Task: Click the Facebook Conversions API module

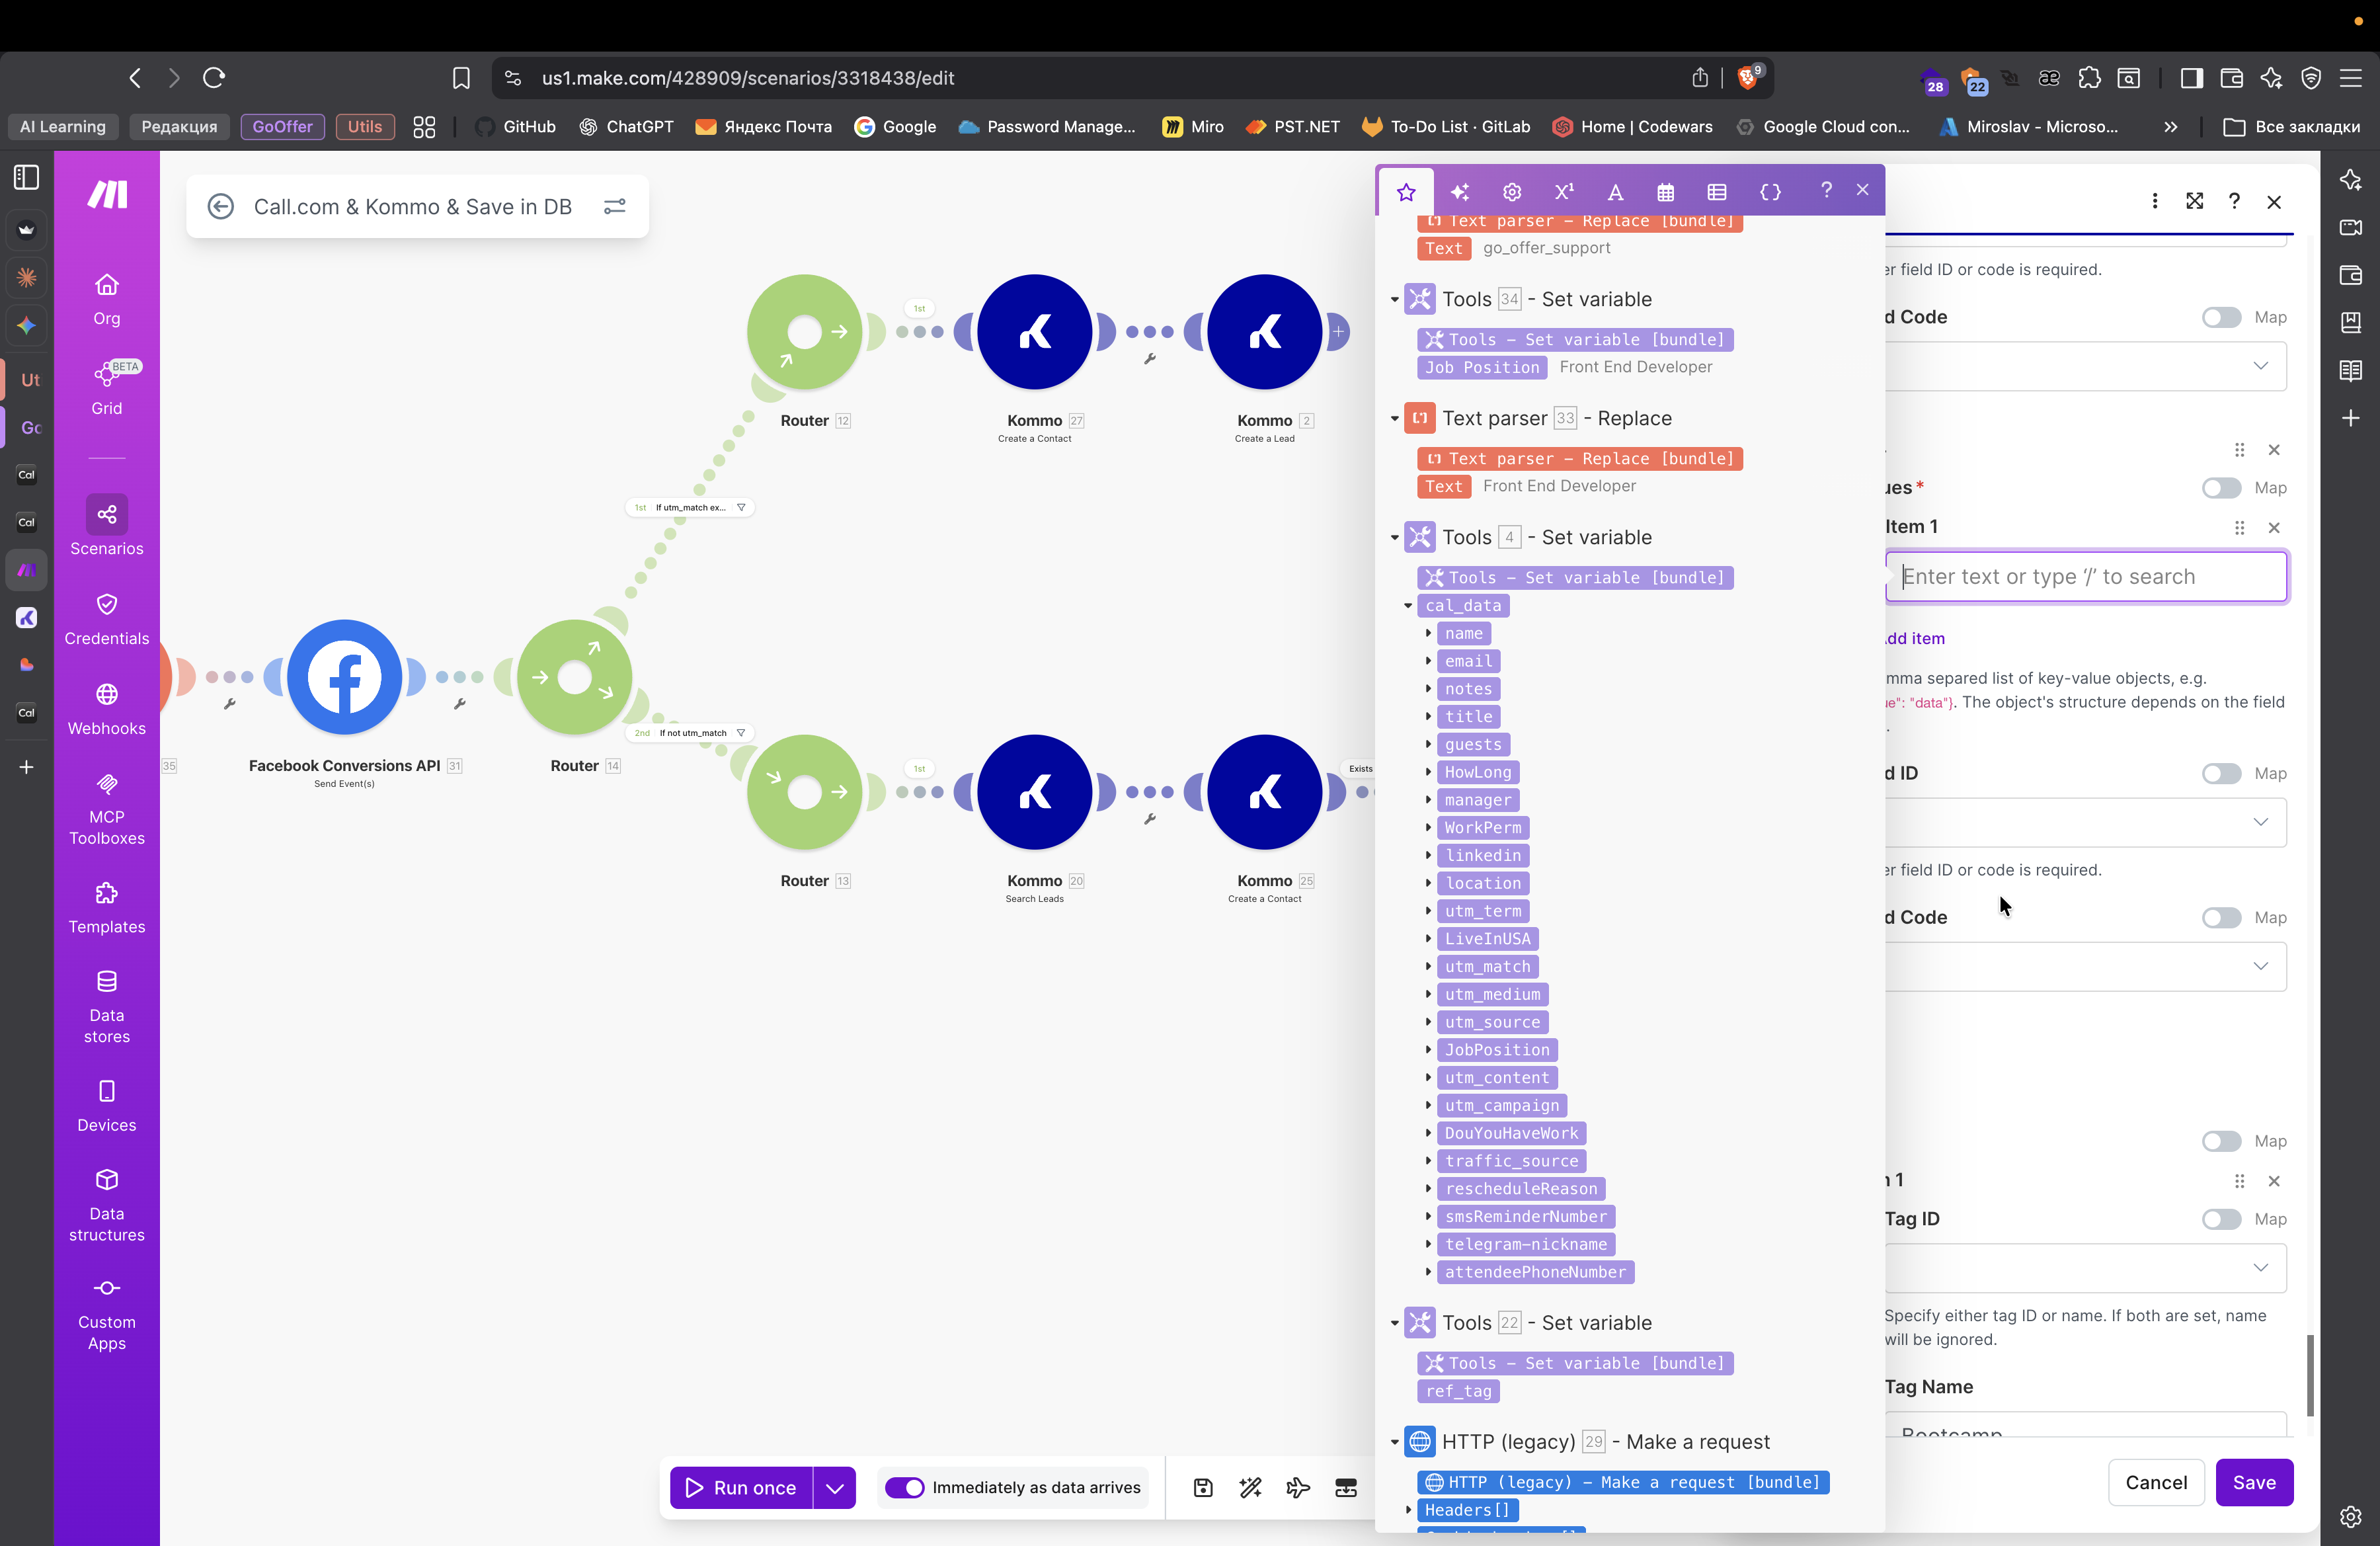Action: click(x=344, y=677)
